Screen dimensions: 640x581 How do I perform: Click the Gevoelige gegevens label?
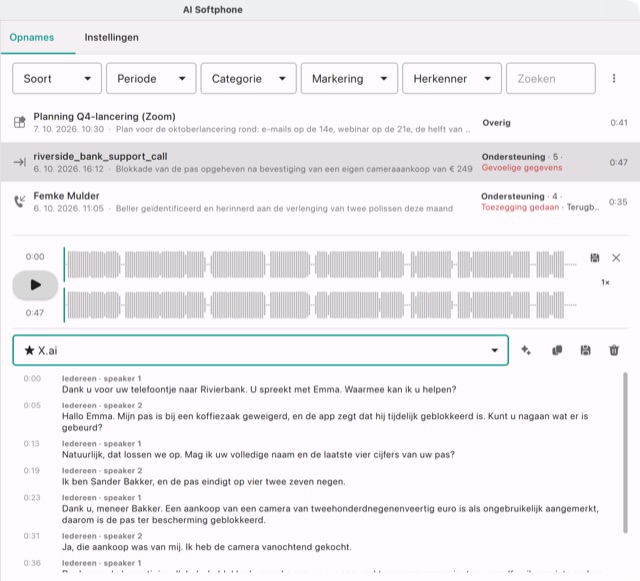coord(522,168)
